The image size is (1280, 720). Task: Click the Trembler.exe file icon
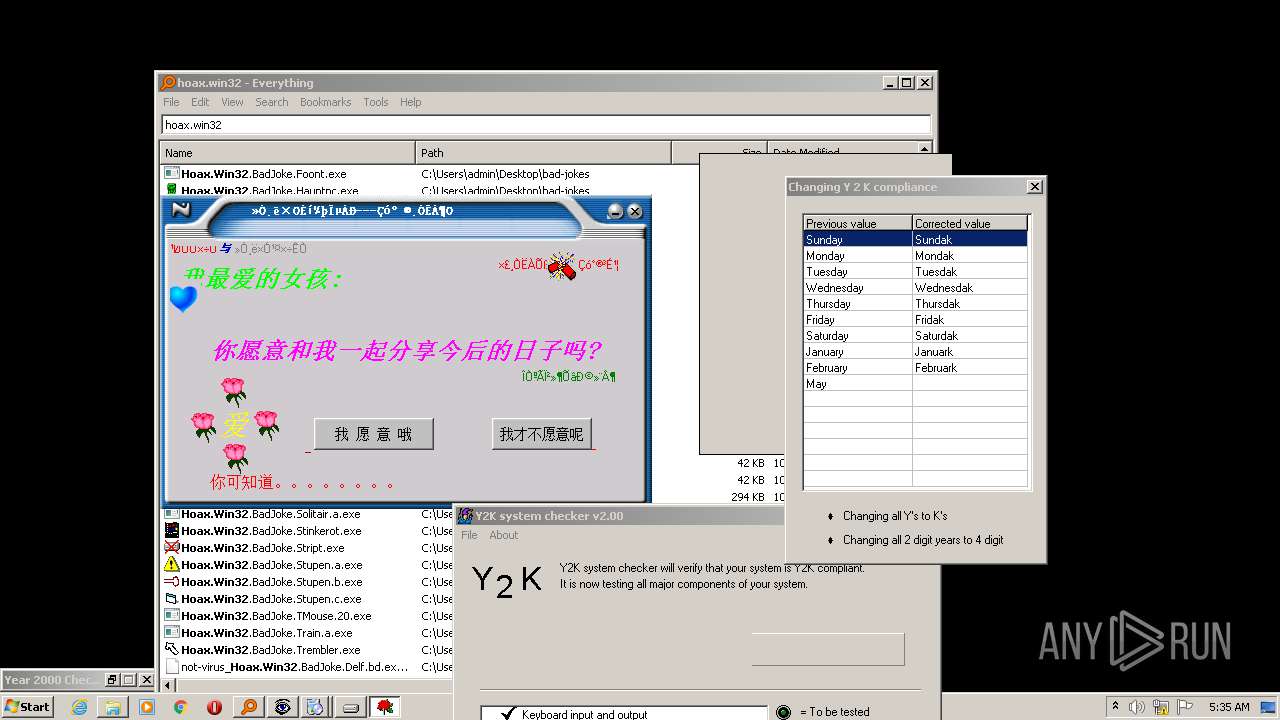pyautogui.click(x=172, y=650)
